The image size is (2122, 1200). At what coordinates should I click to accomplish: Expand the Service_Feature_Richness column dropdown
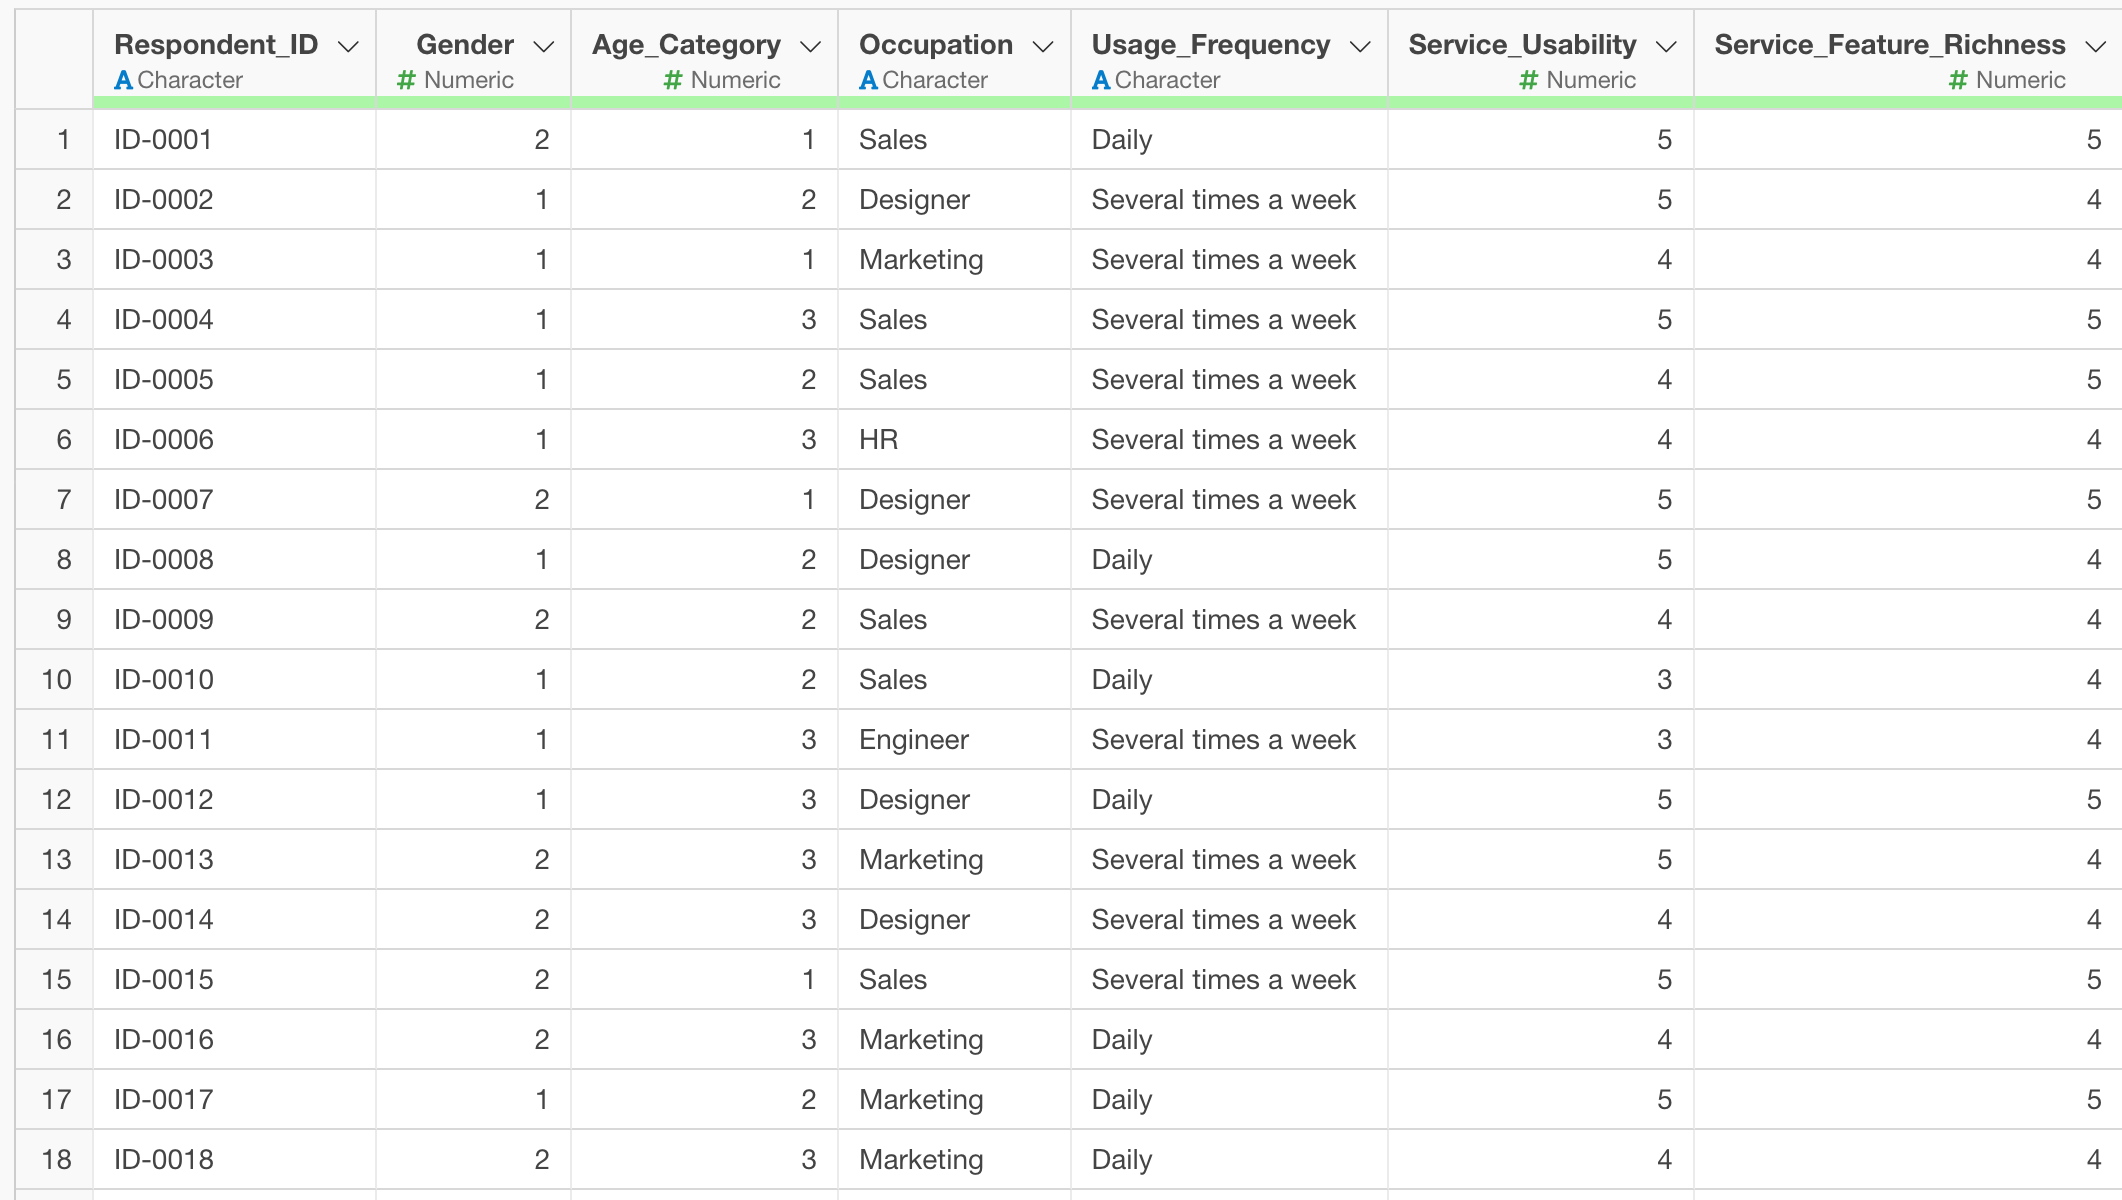tap(2095, 47)
